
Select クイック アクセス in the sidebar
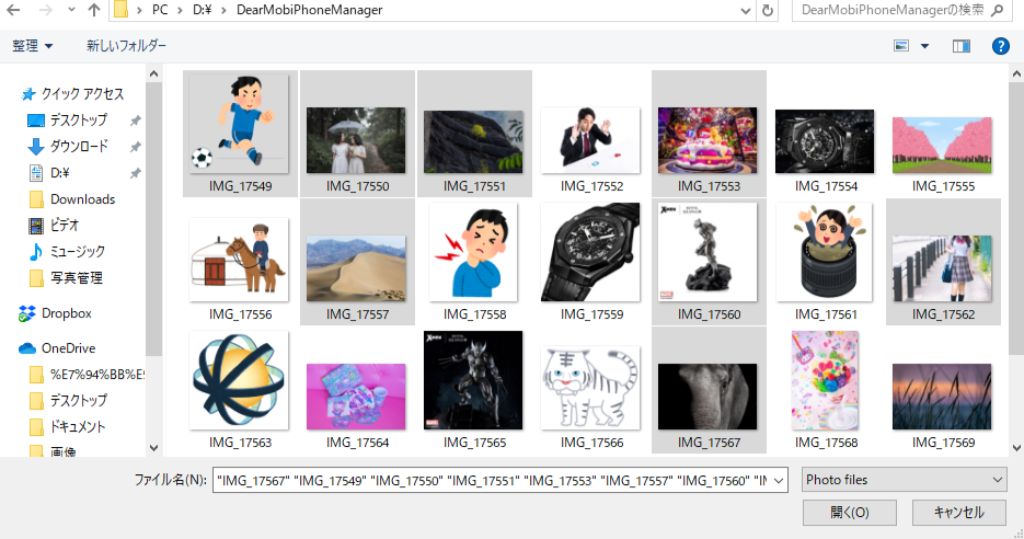72,94
